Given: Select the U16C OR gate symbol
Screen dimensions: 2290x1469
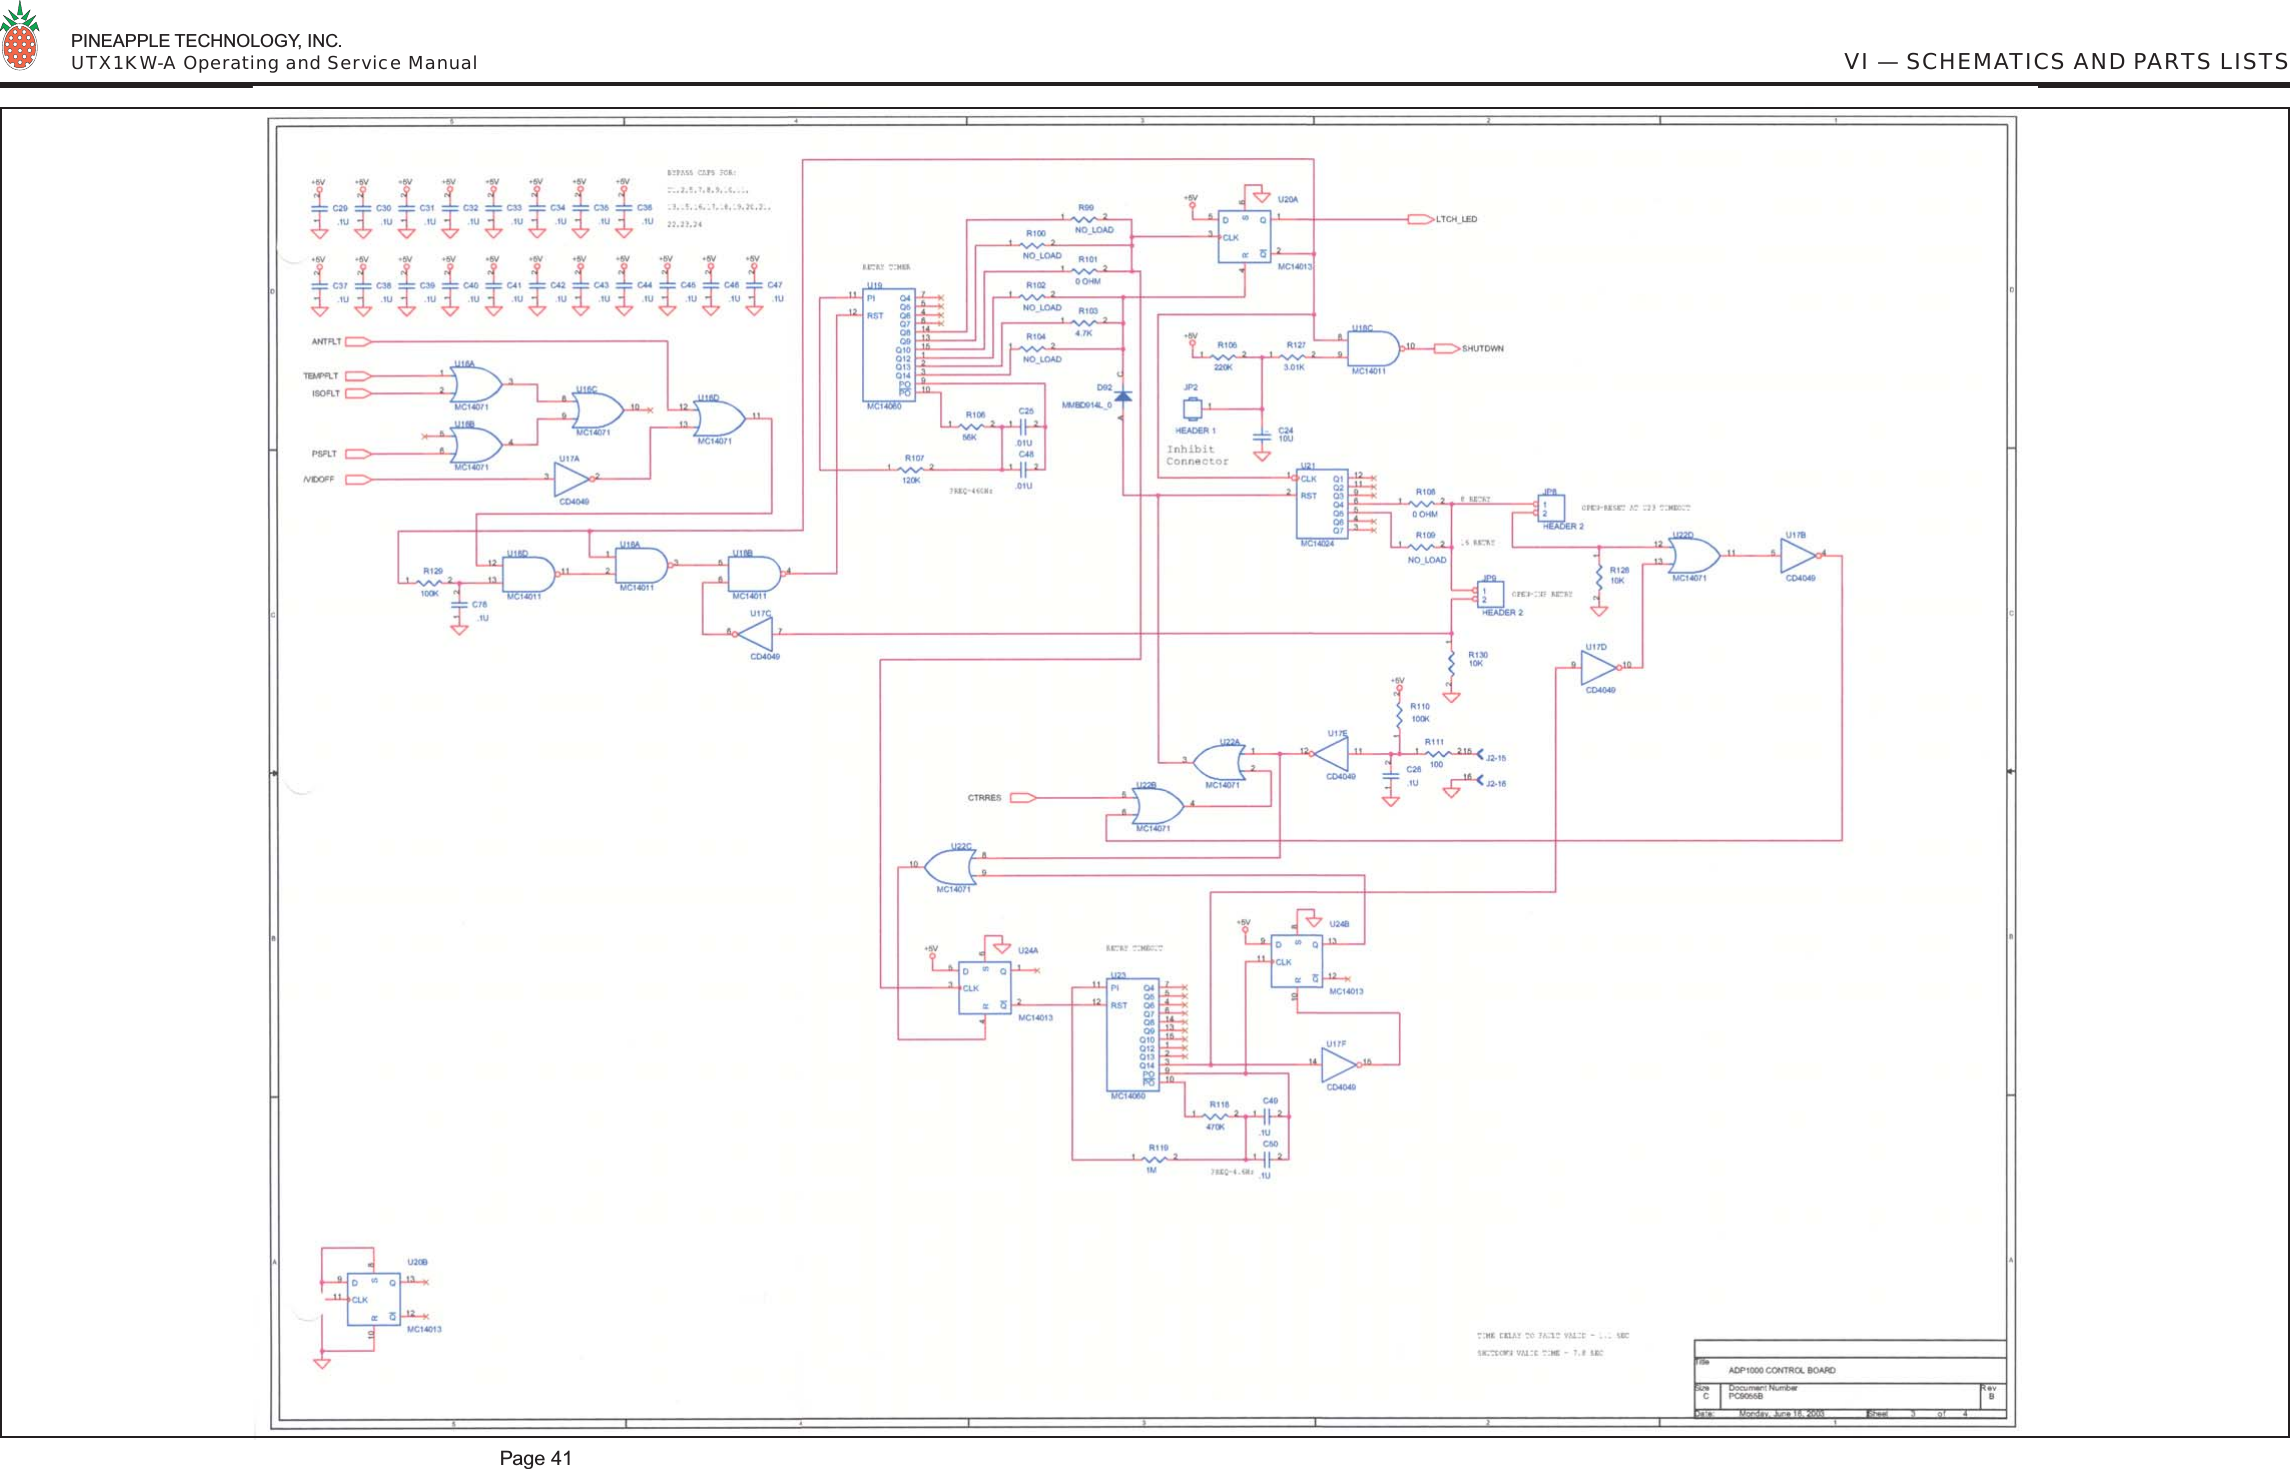Looking at the screenshot, I should pyautogui.click(x=598, y=409).
